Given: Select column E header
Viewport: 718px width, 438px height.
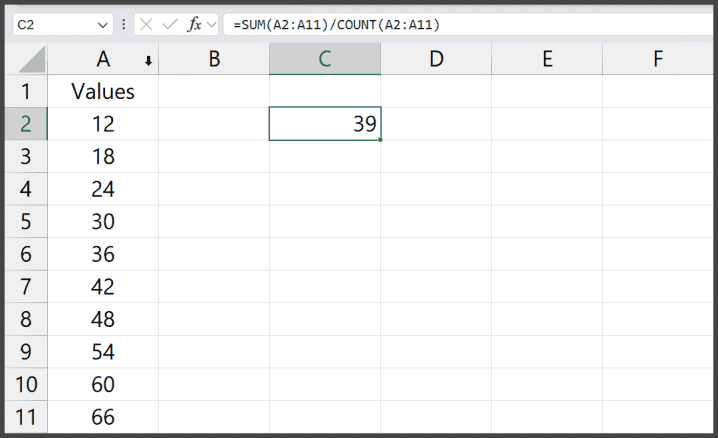Looking at the screenshot, I should tap(546, 59).
